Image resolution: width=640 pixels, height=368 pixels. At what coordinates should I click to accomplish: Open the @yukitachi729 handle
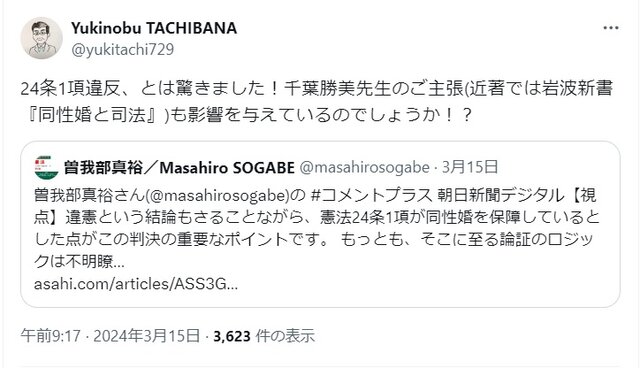(122, 49)
